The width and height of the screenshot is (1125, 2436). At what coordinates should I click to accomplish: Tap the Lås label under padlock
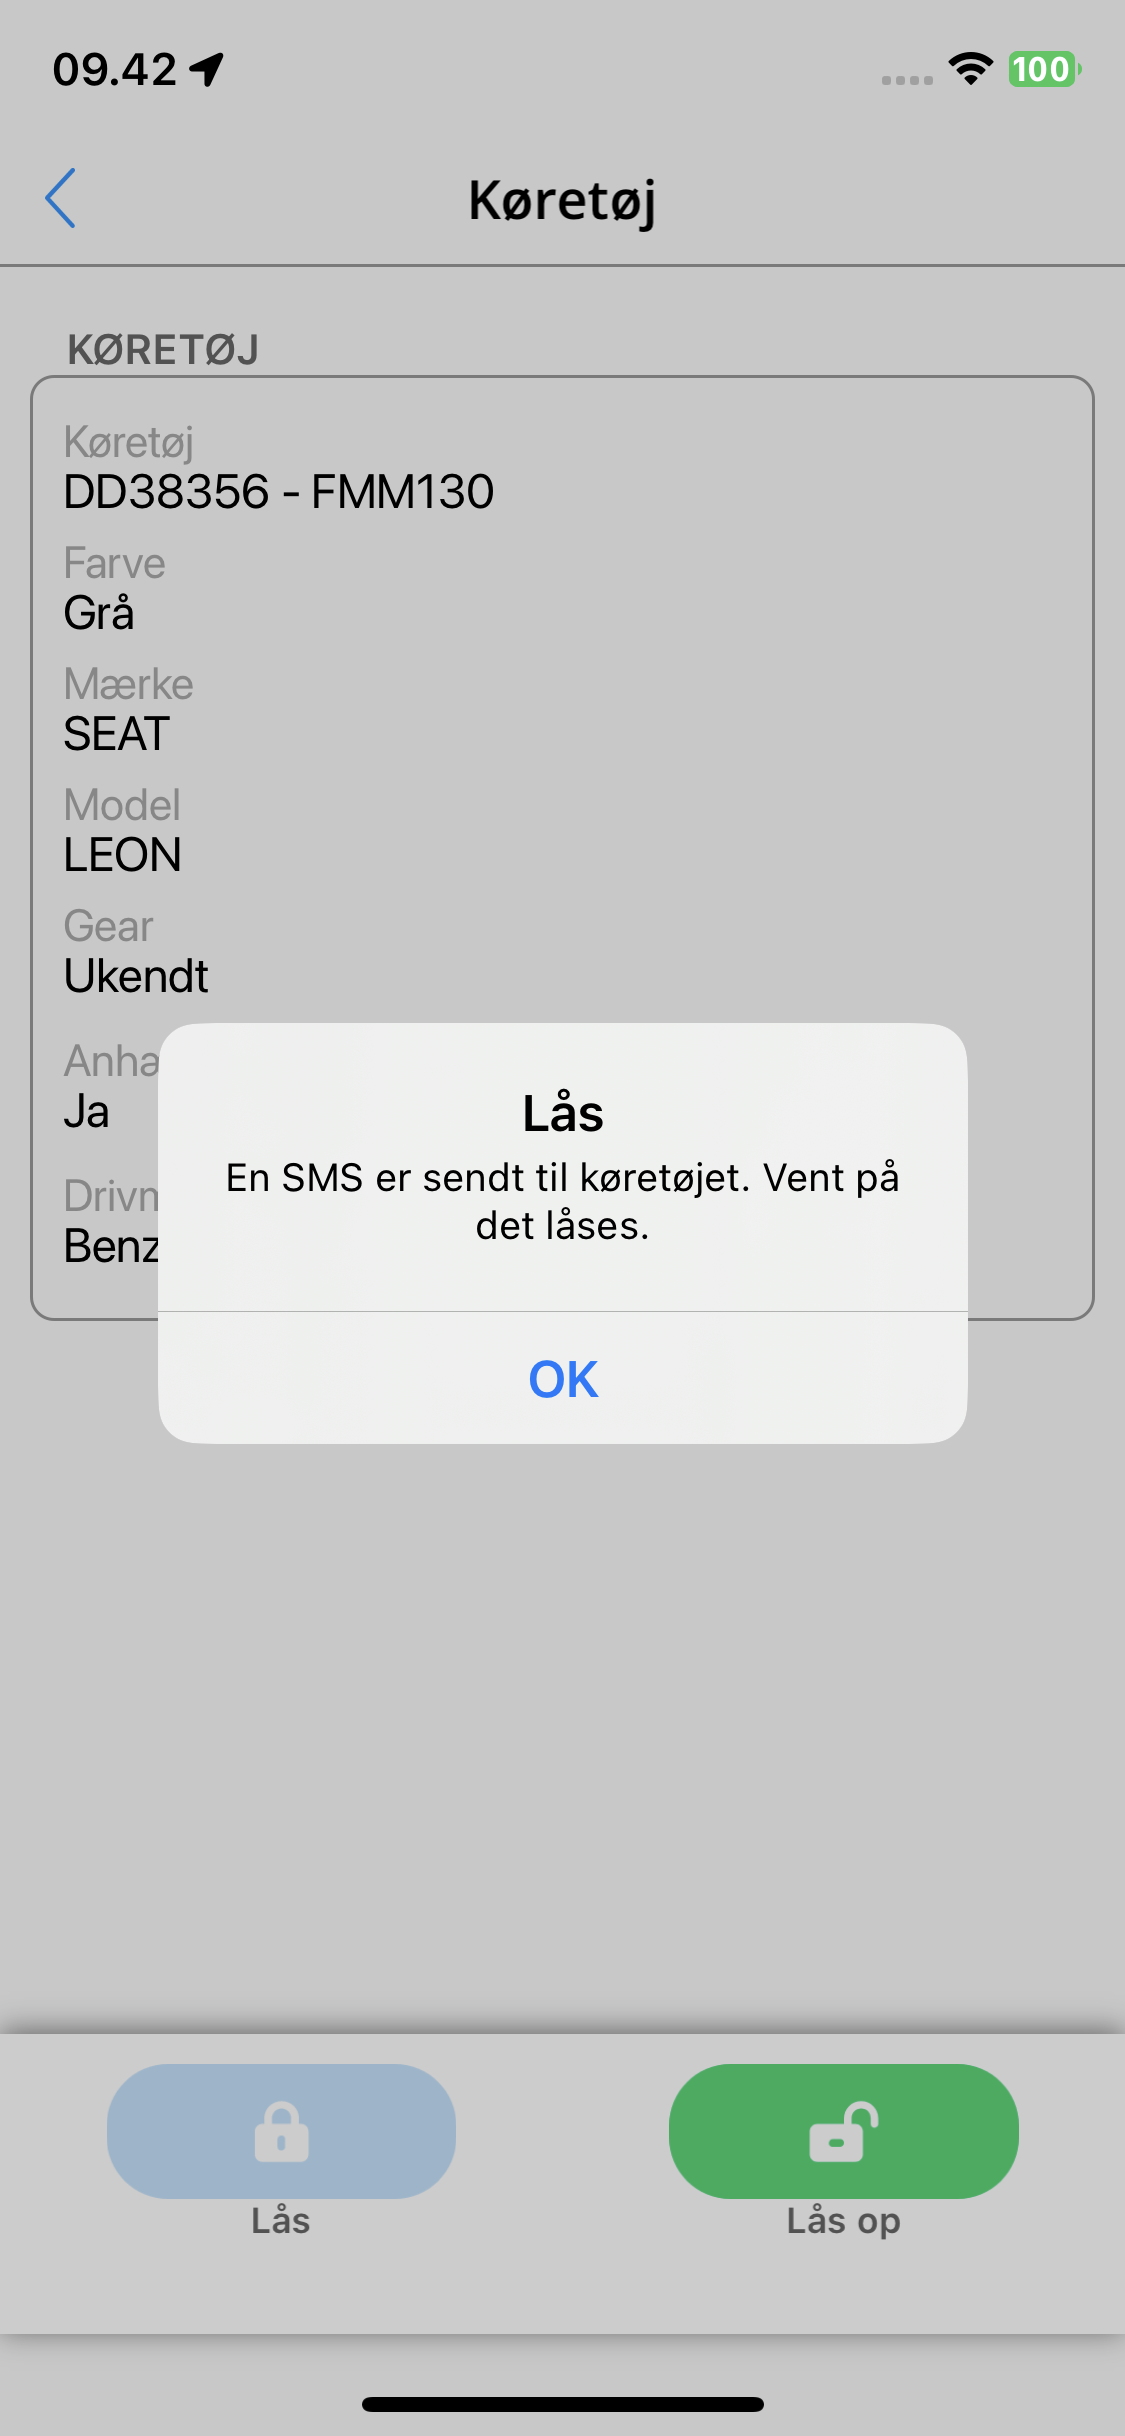(281, 2220)
